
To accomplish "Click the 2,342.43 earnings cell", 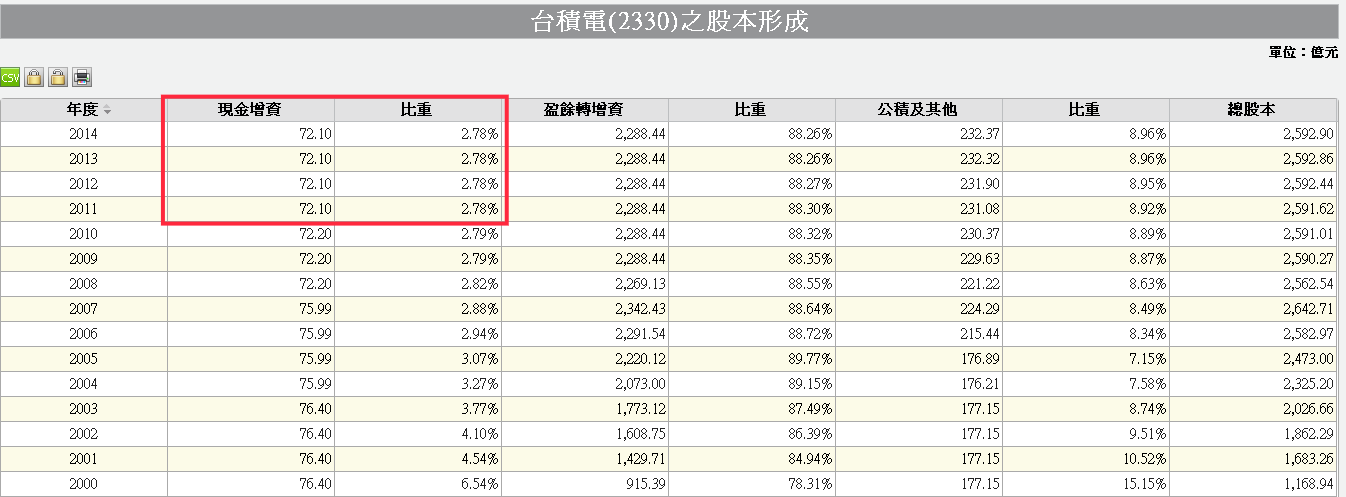I will 585,308.
